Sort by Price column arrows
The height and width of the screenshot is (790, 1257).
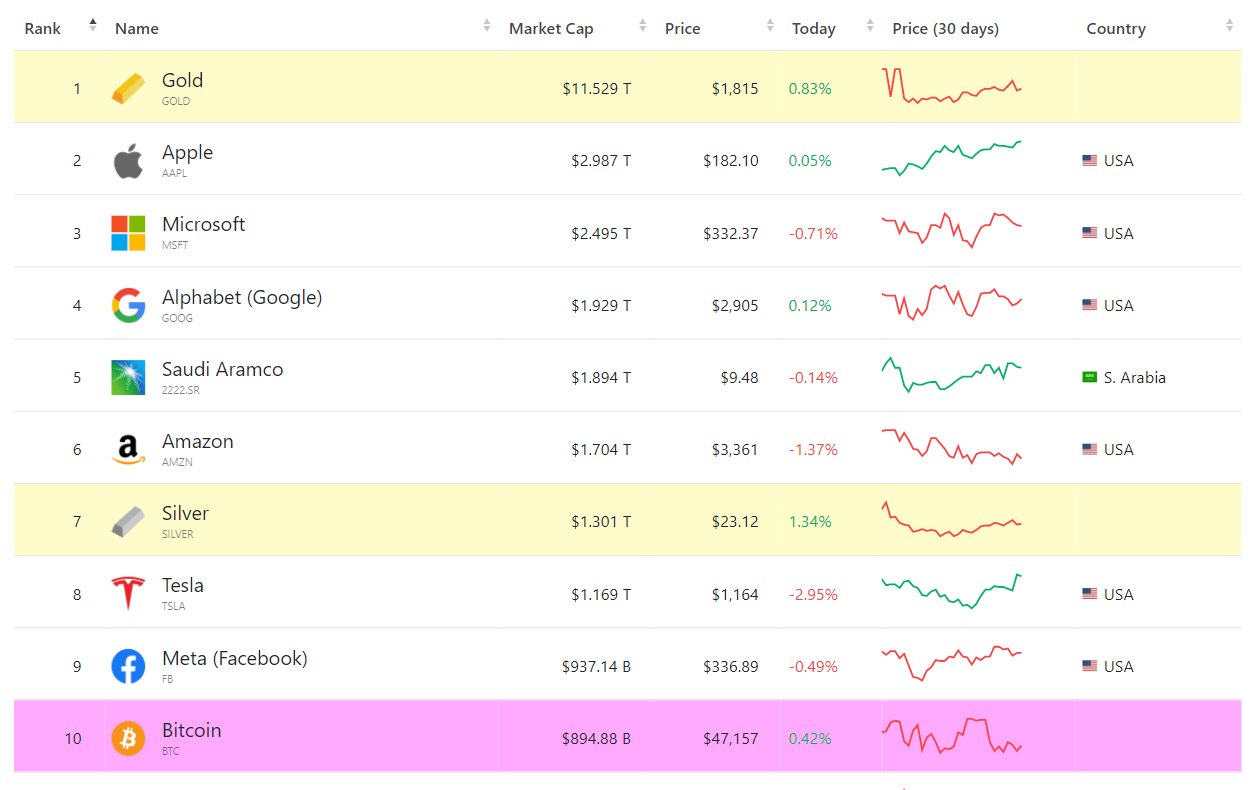pyautogui.click(x=770, y=26)
